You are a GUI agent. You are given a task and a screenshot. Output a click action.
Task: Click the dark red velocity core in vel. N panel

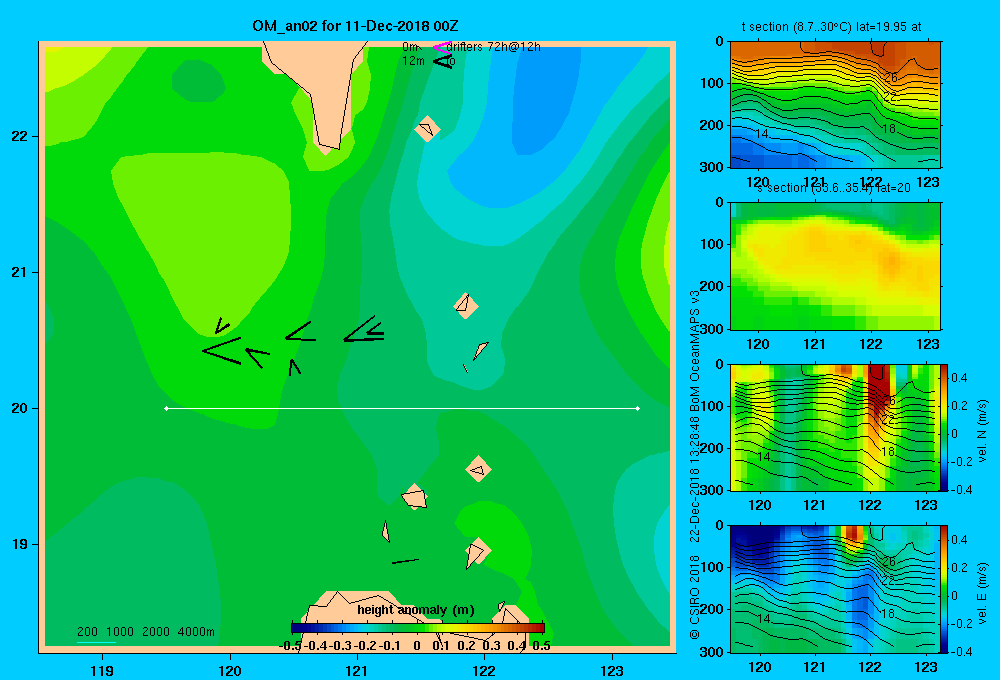click(x=880, y=386)
